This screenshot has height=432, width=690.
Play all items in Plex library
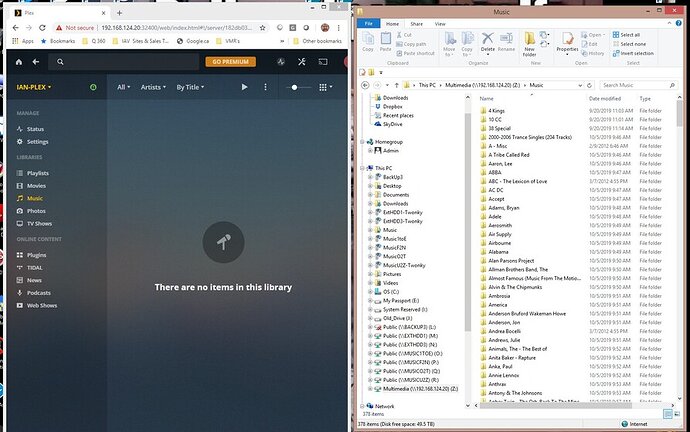[x=244, y=87]
